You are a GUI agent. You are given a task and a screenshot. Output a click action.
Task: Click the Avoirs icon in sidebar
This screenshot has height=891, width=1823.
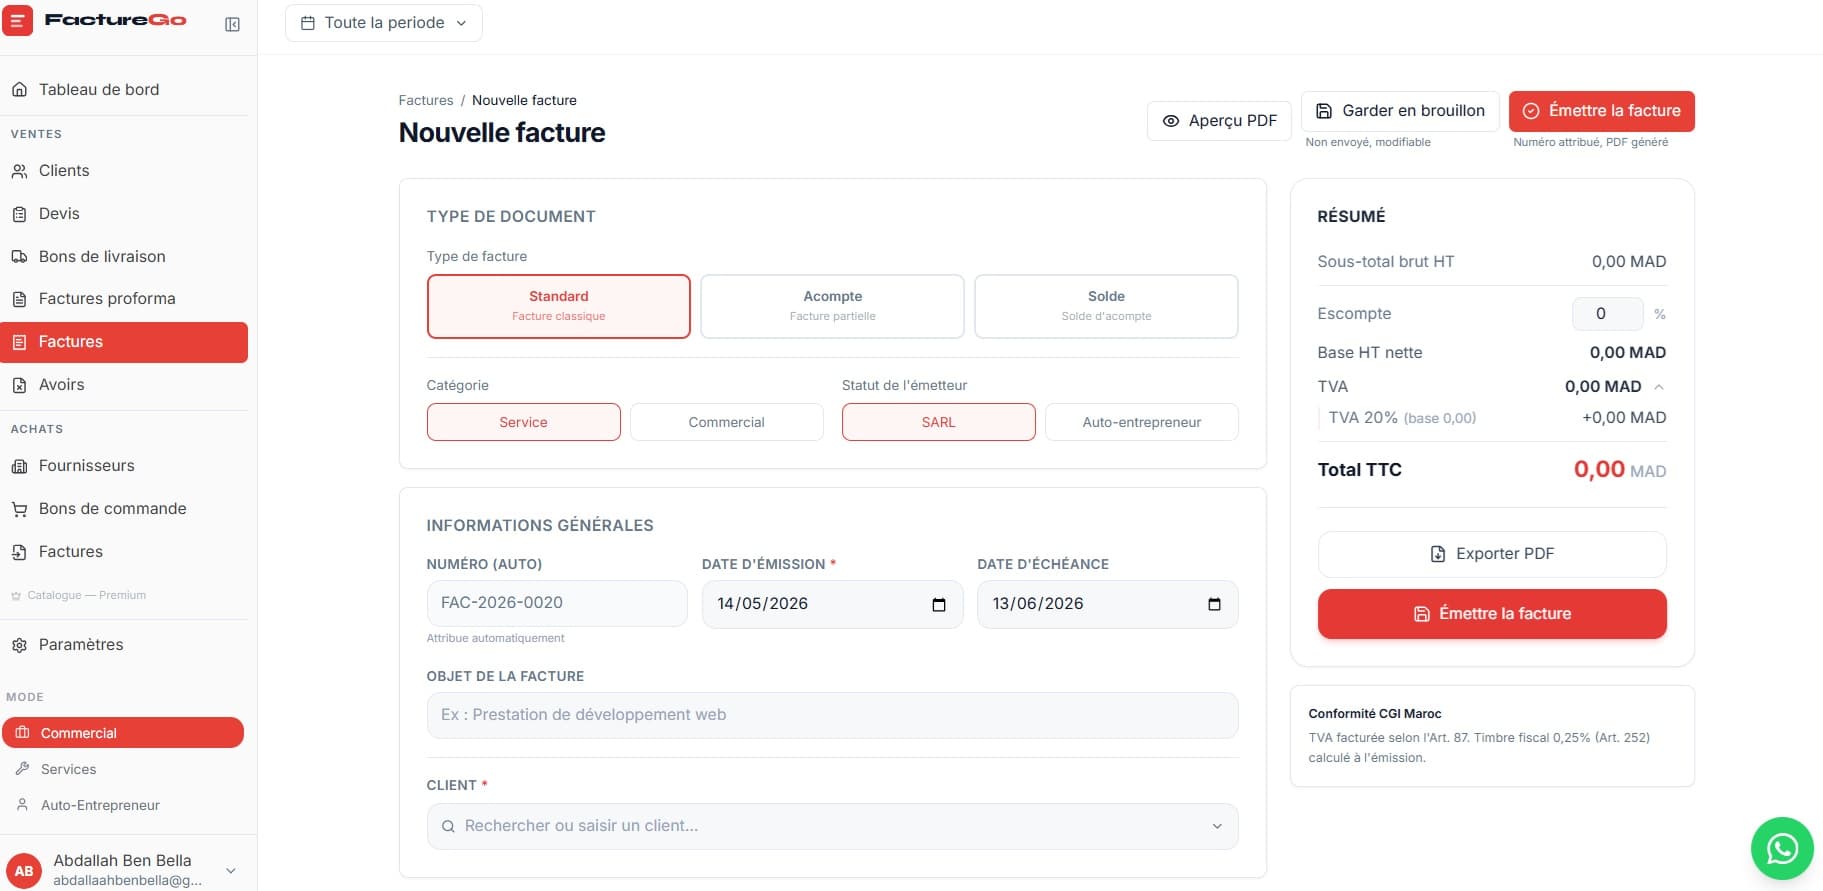(x=19, y=385)
